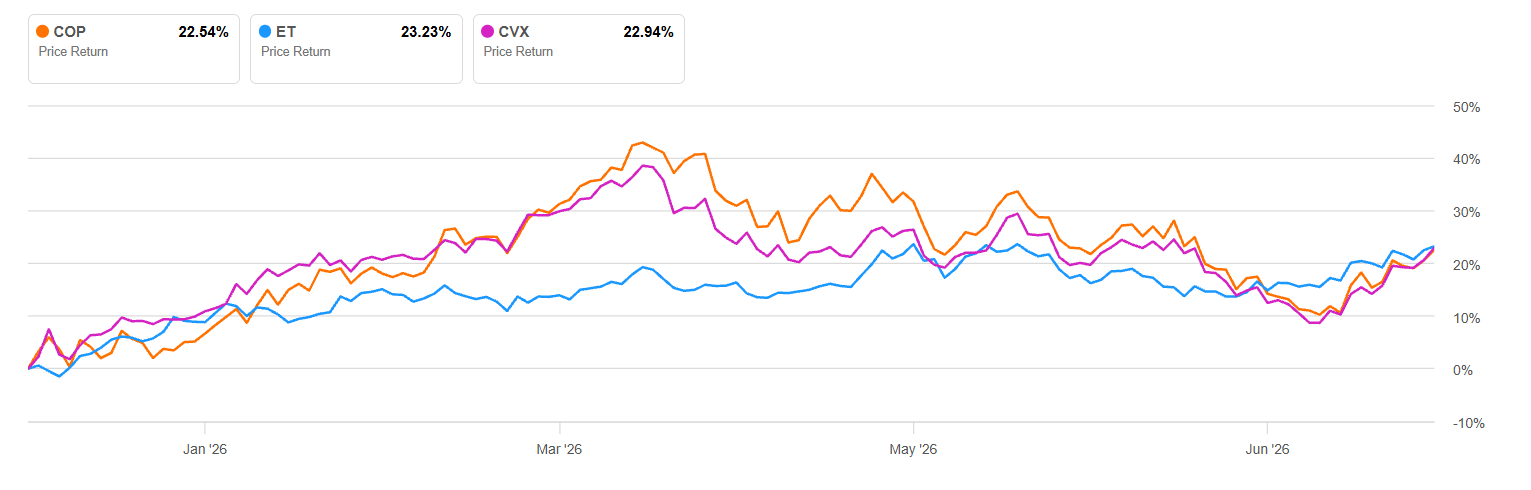Click the orange COP color dot
This screenshot has width=1531, height=490.
click(43, 32)
